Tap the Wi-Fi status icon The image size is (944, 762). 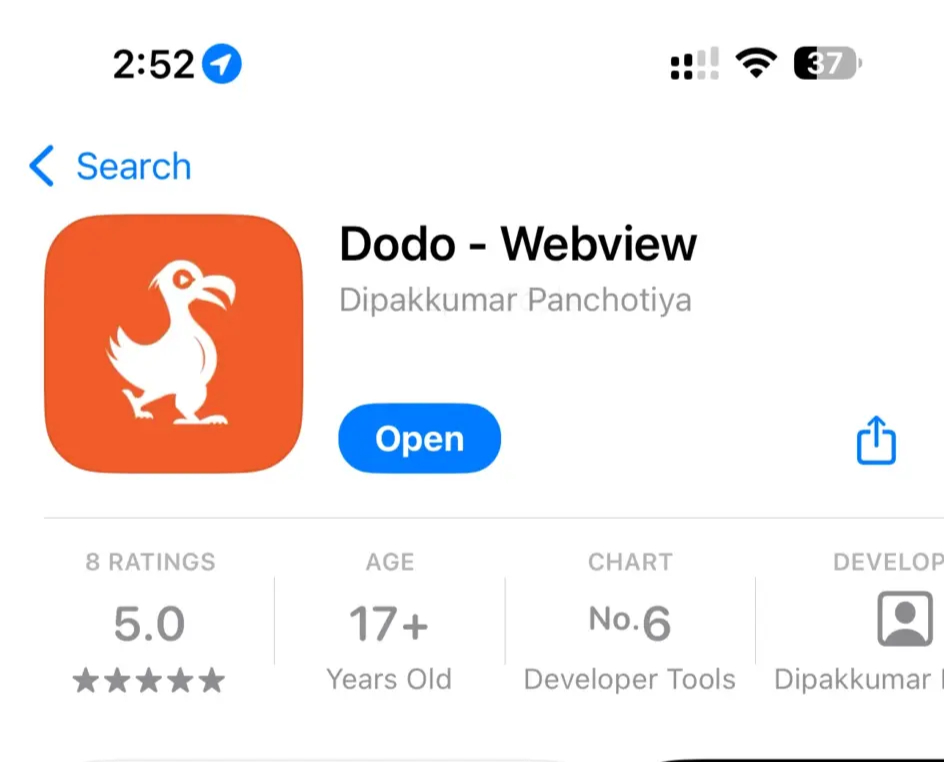click(x=756, y=63)
